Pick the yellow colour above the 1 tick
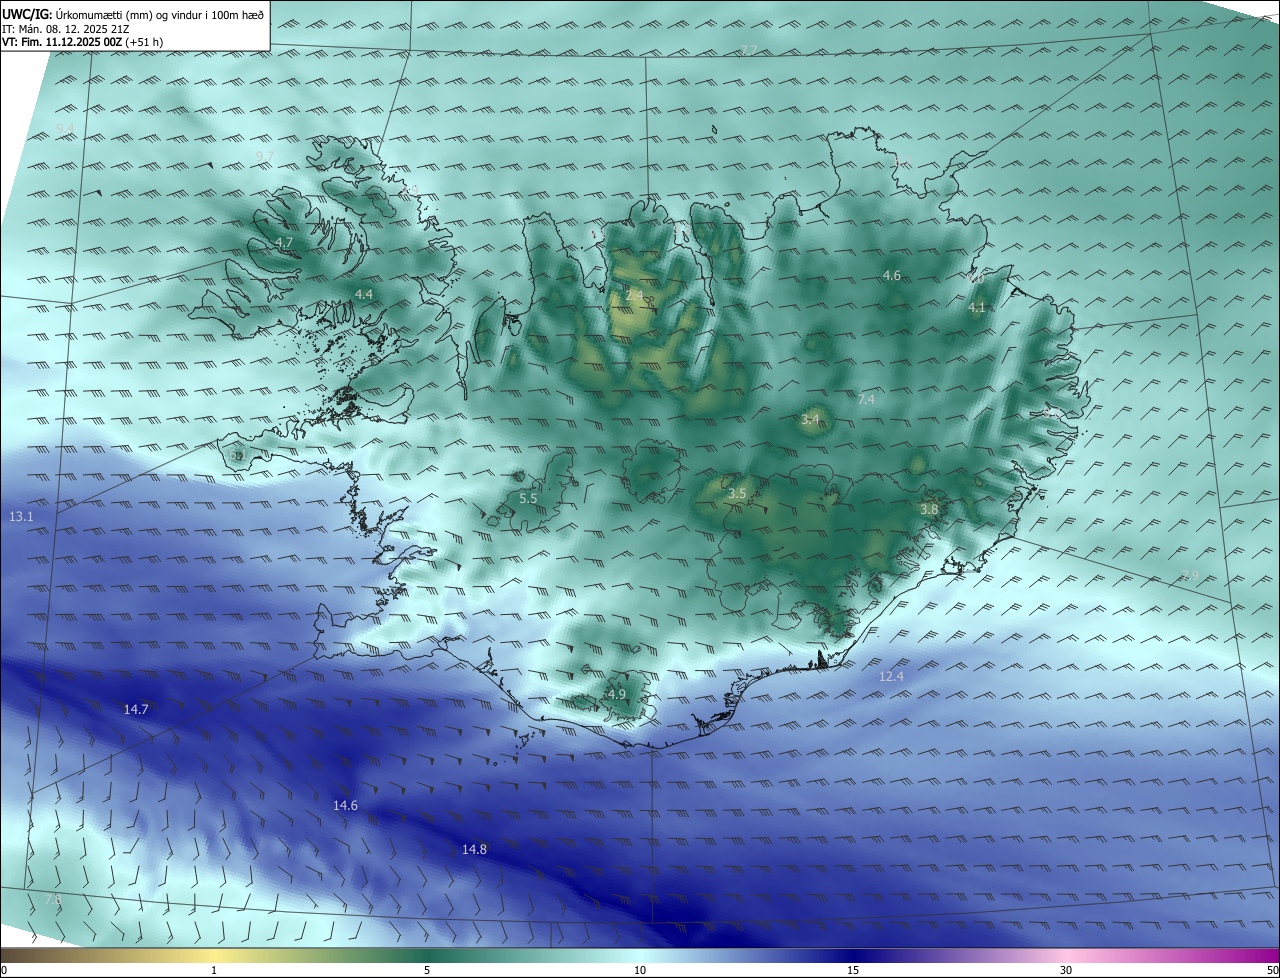The height and width of the screenshot is (978, 1280). point(214,955)
